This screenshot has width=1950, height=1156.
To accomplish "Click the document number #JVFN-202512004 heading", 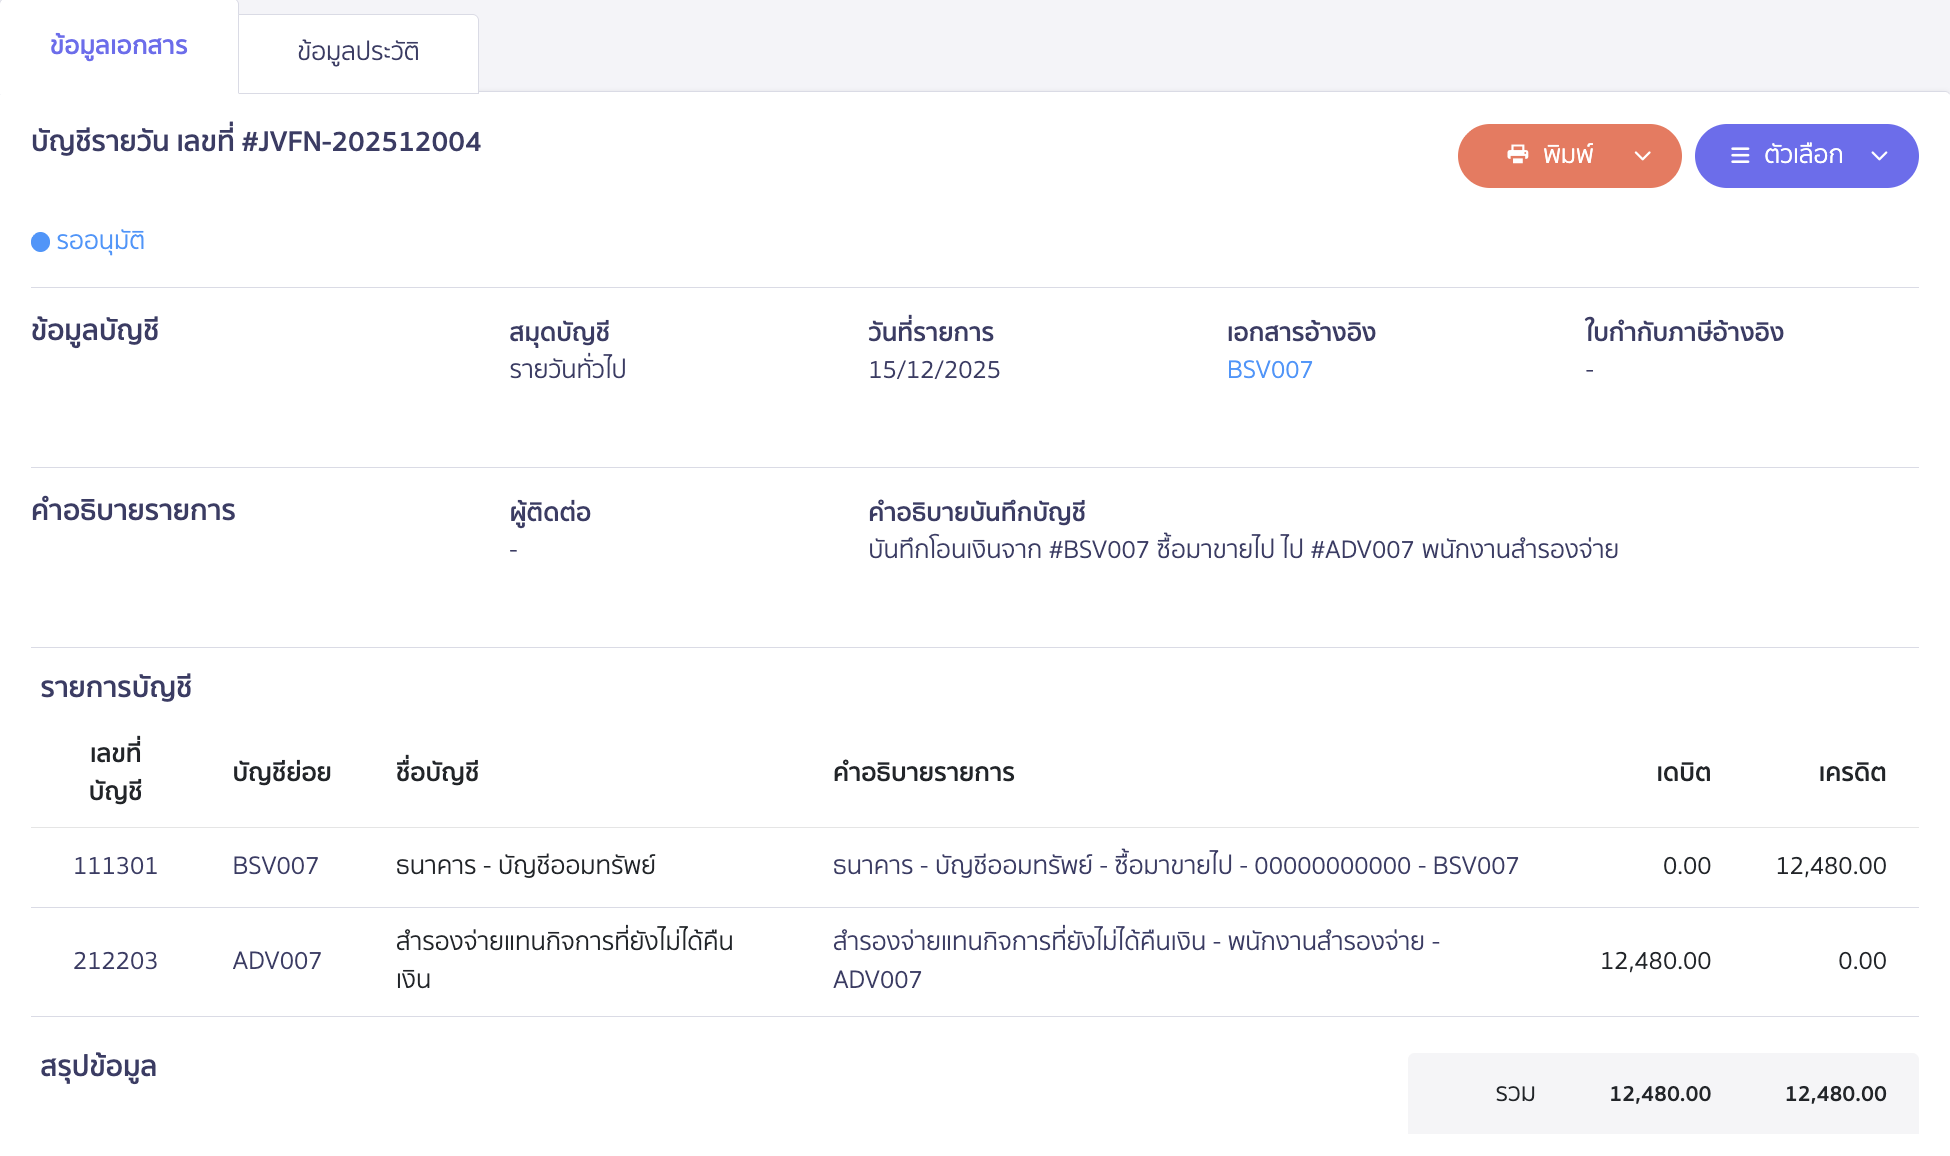I will click(255, 142).
